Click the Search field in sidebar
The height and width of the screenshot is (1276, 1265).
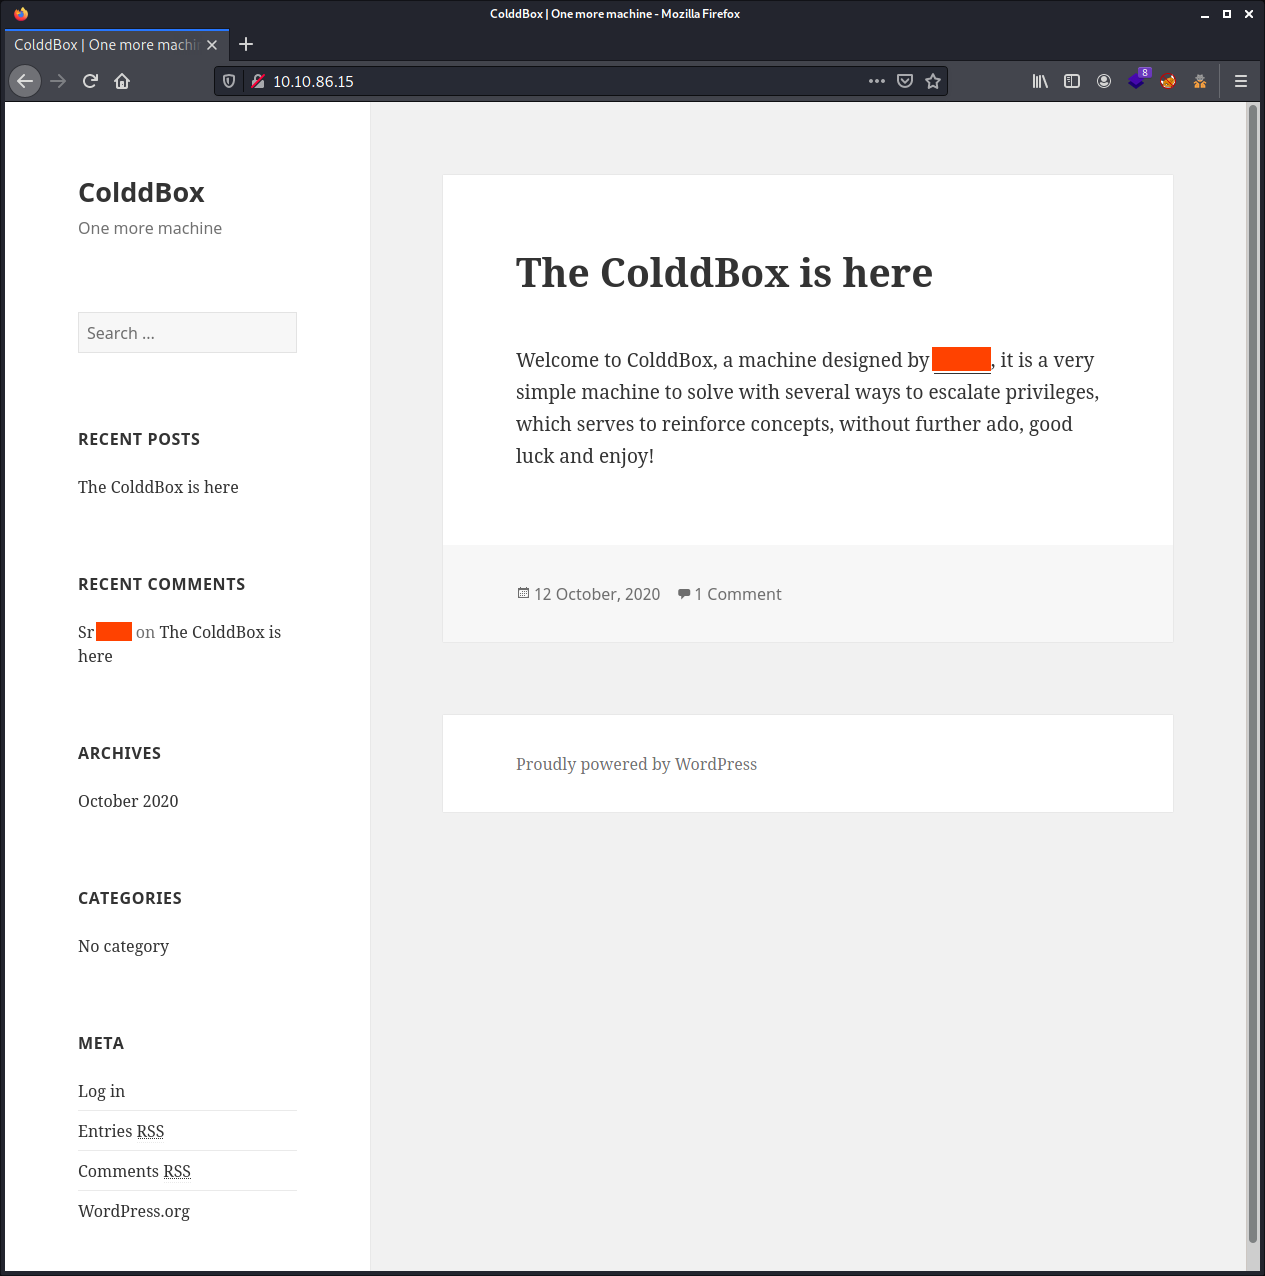(187, 333)
